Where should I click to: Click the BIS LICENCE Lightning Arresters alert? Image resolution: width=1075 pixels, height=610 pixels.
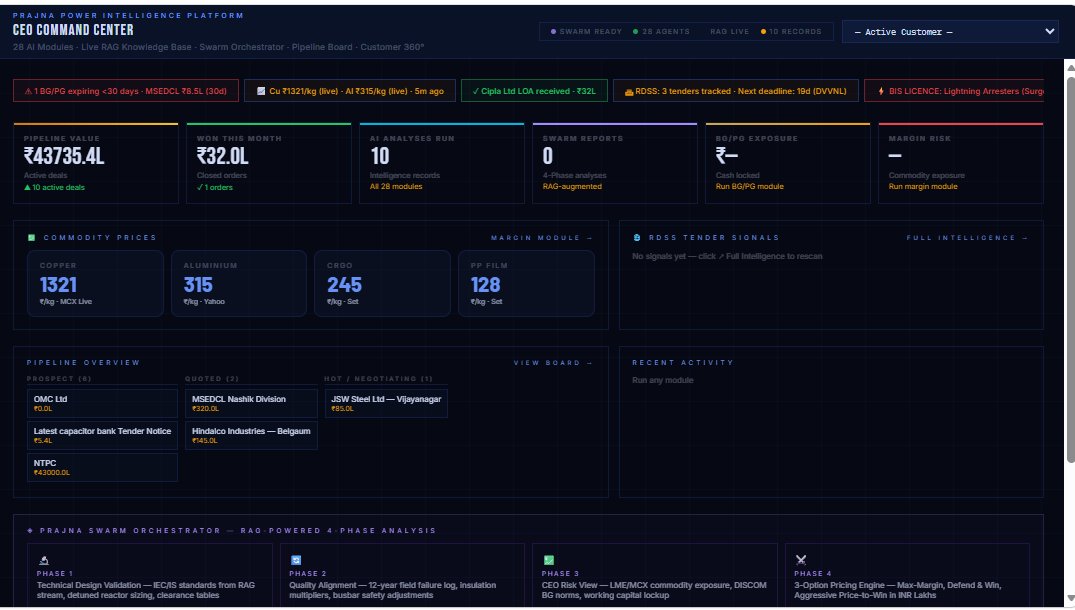[x=954, y=90]
